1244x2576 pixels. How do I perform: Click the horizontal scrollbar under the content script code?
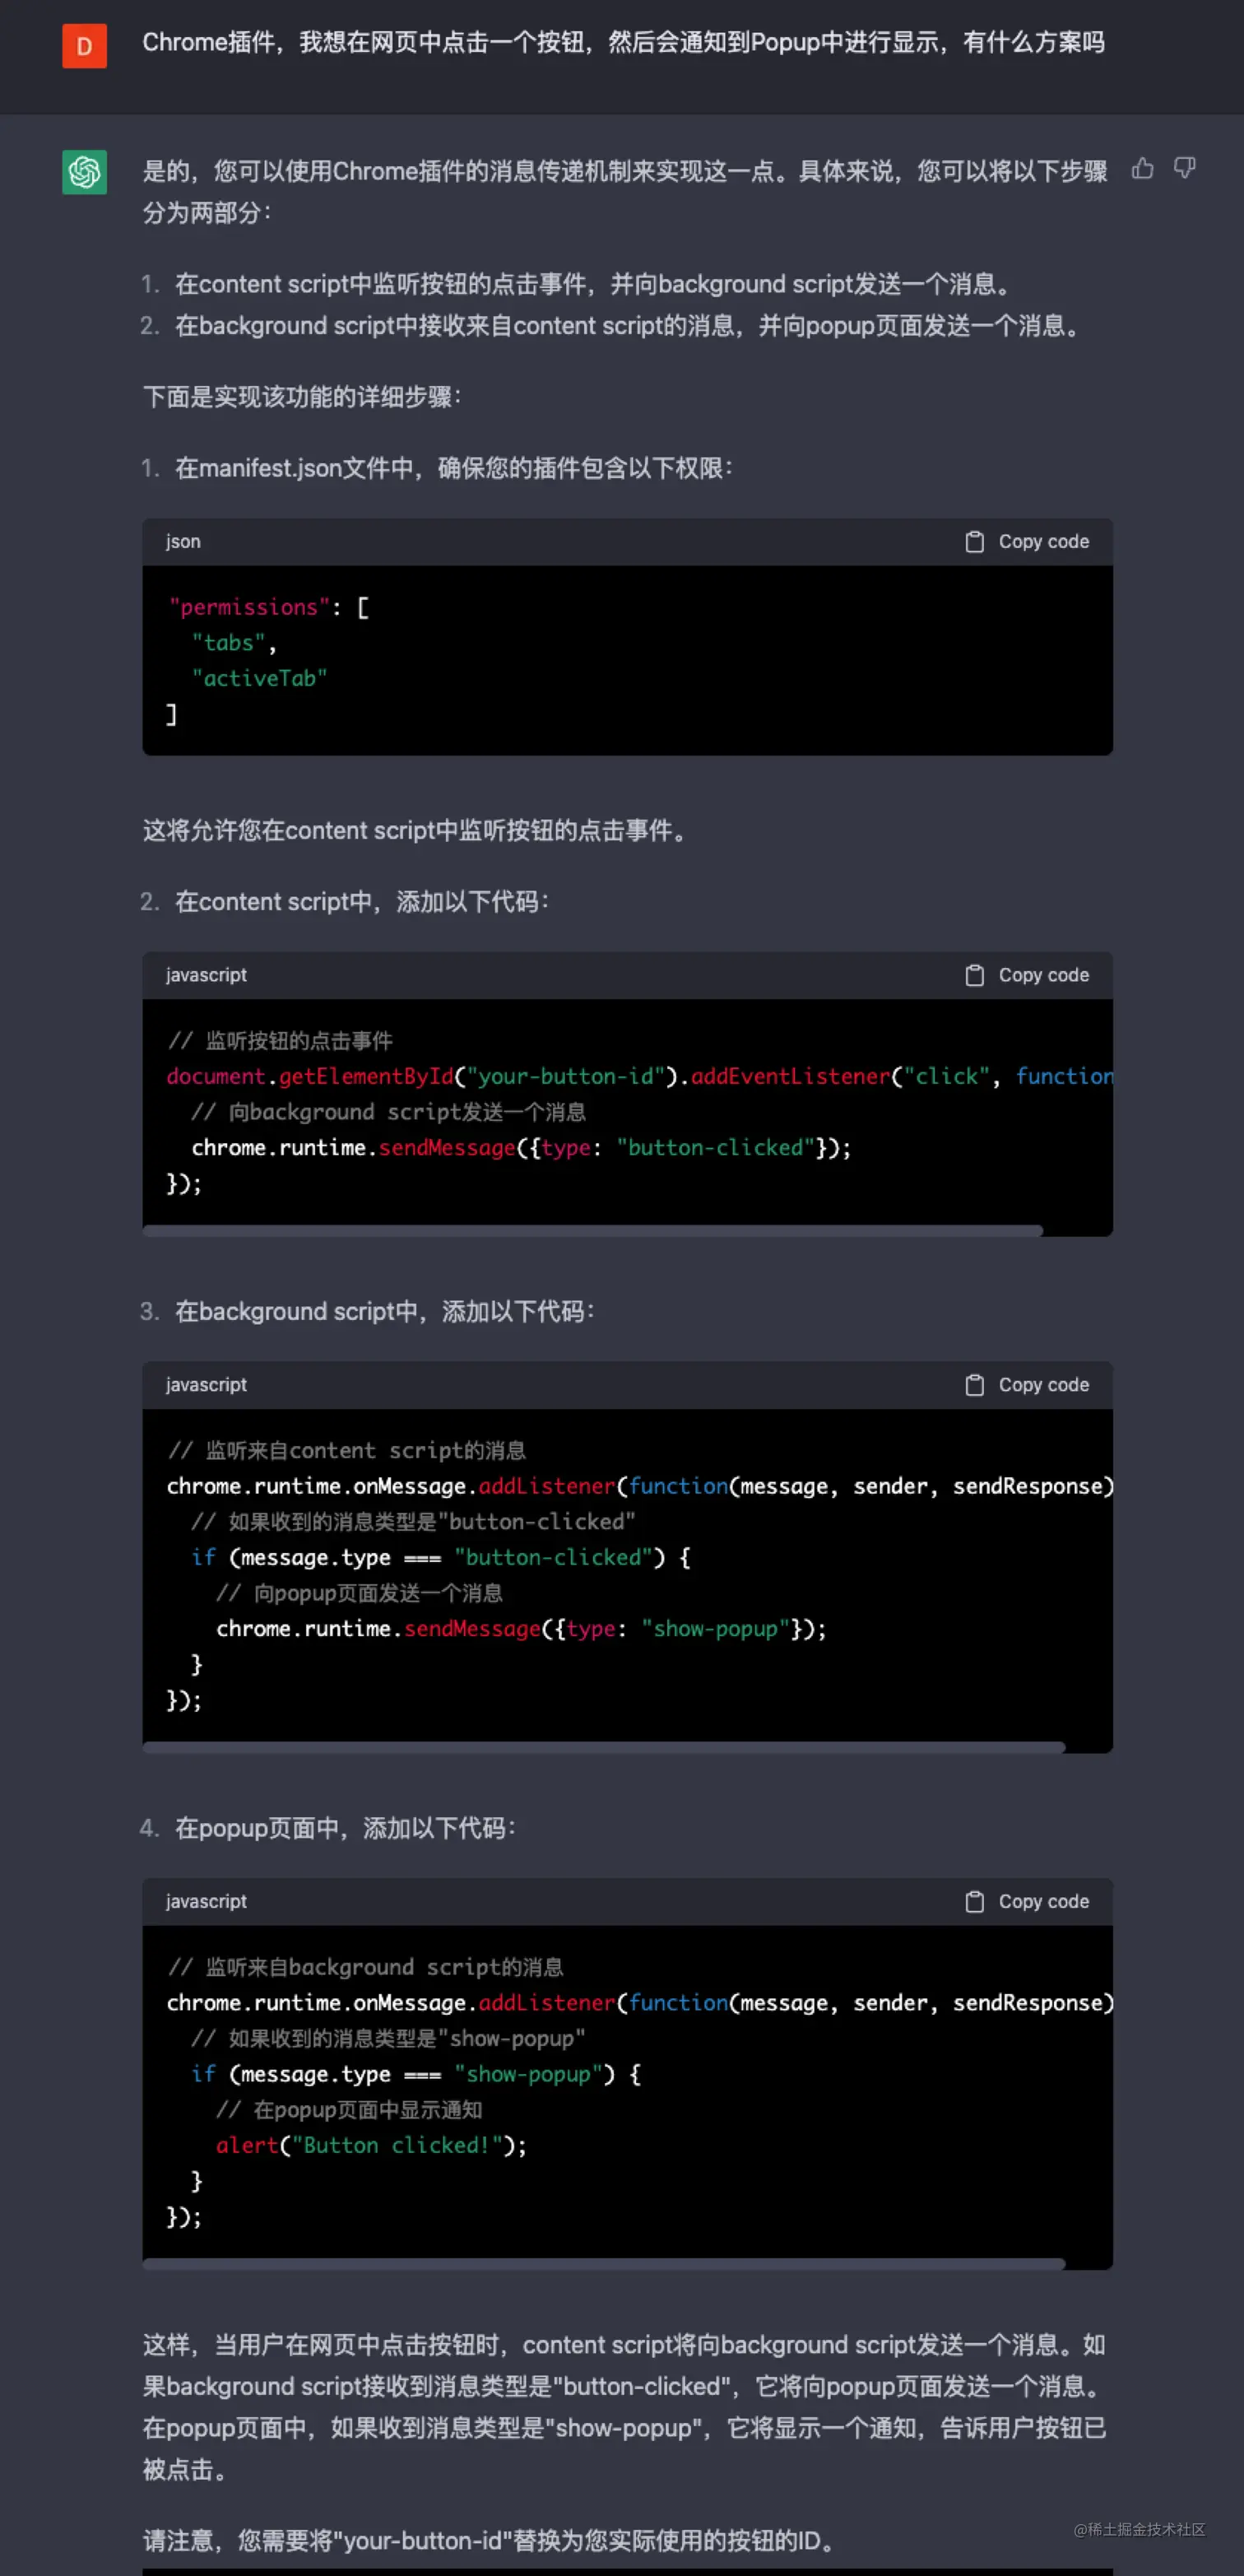[x=592, y=1231]
